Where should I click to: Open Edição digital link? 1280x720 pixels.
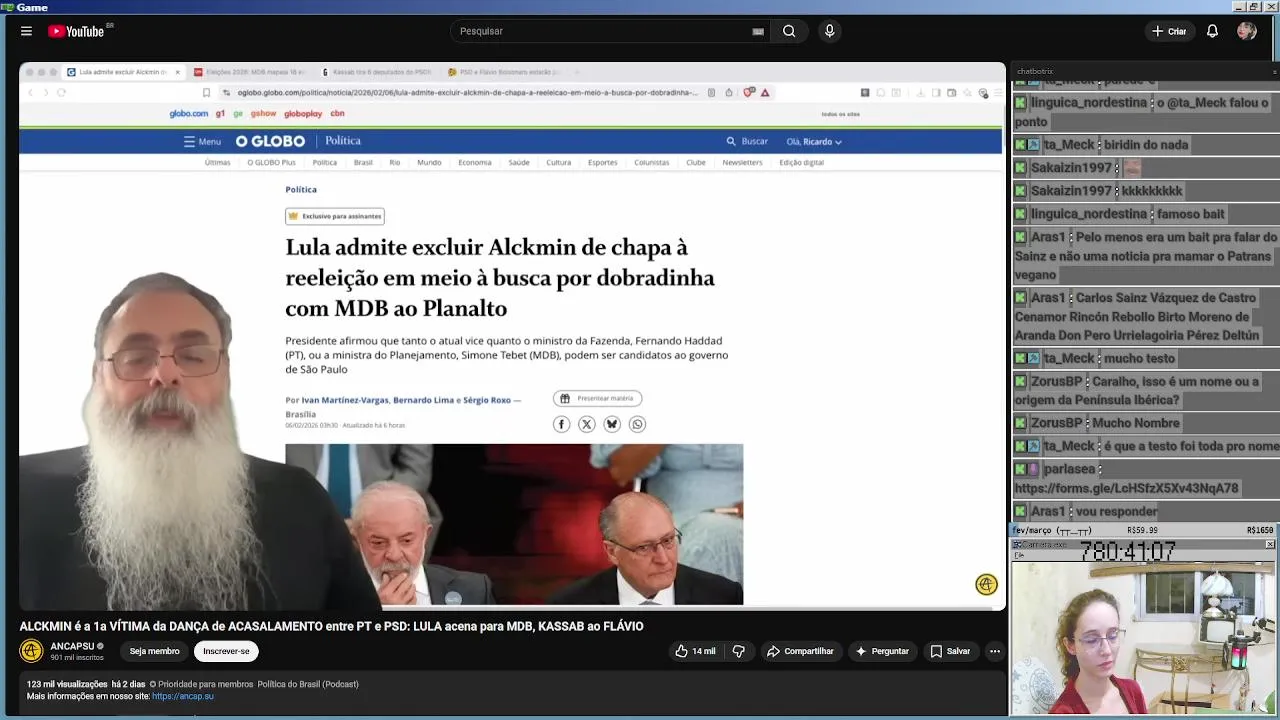pyautogui.click(x=802, y=162)
